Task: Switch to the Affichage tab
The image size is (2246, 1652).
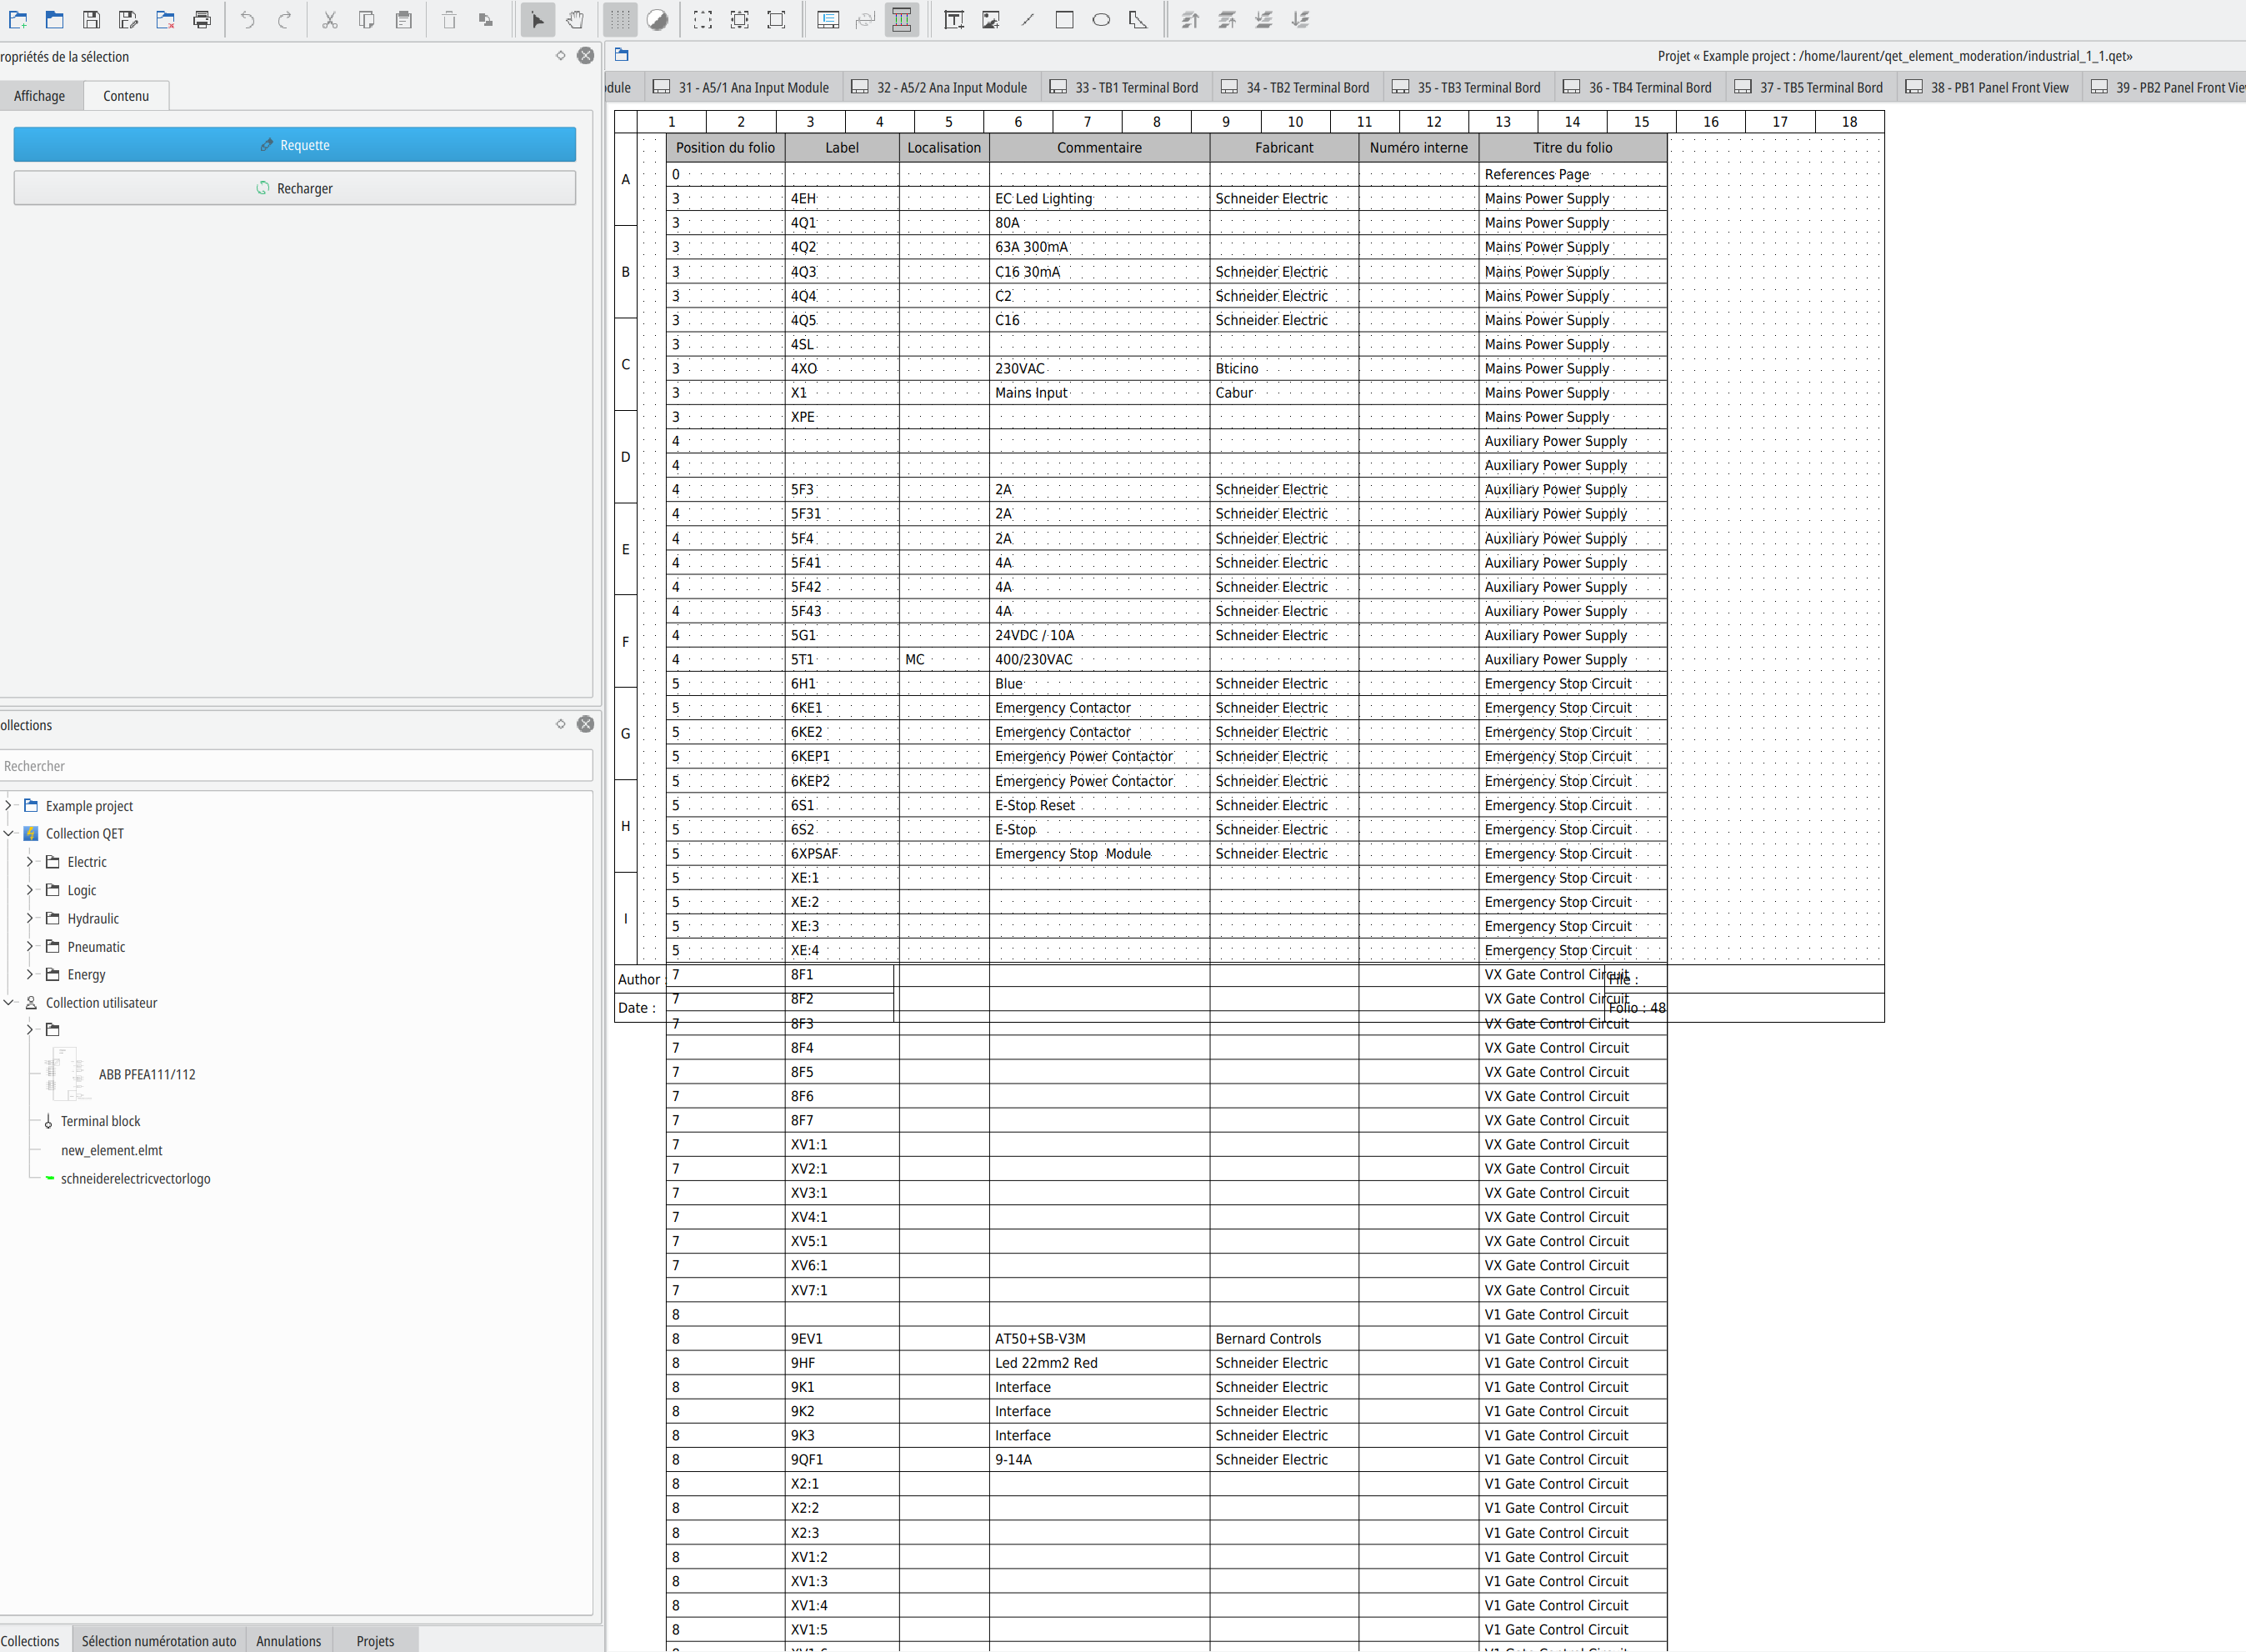Action: 39,96
